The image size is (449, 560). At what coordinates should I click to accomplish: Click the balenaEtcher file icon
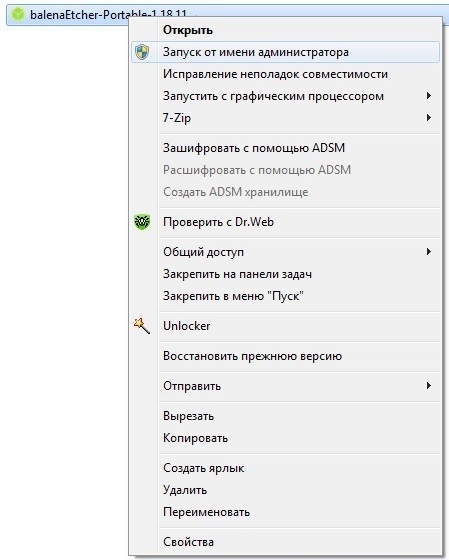(x=18, y=15)
